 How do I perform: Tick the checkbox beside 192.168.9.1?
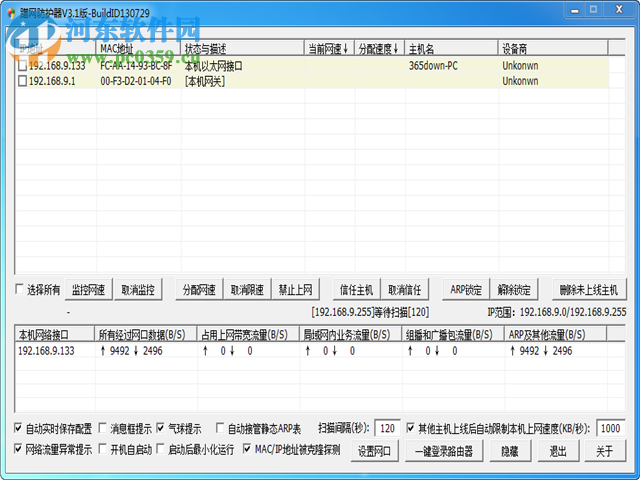(23, 82)
